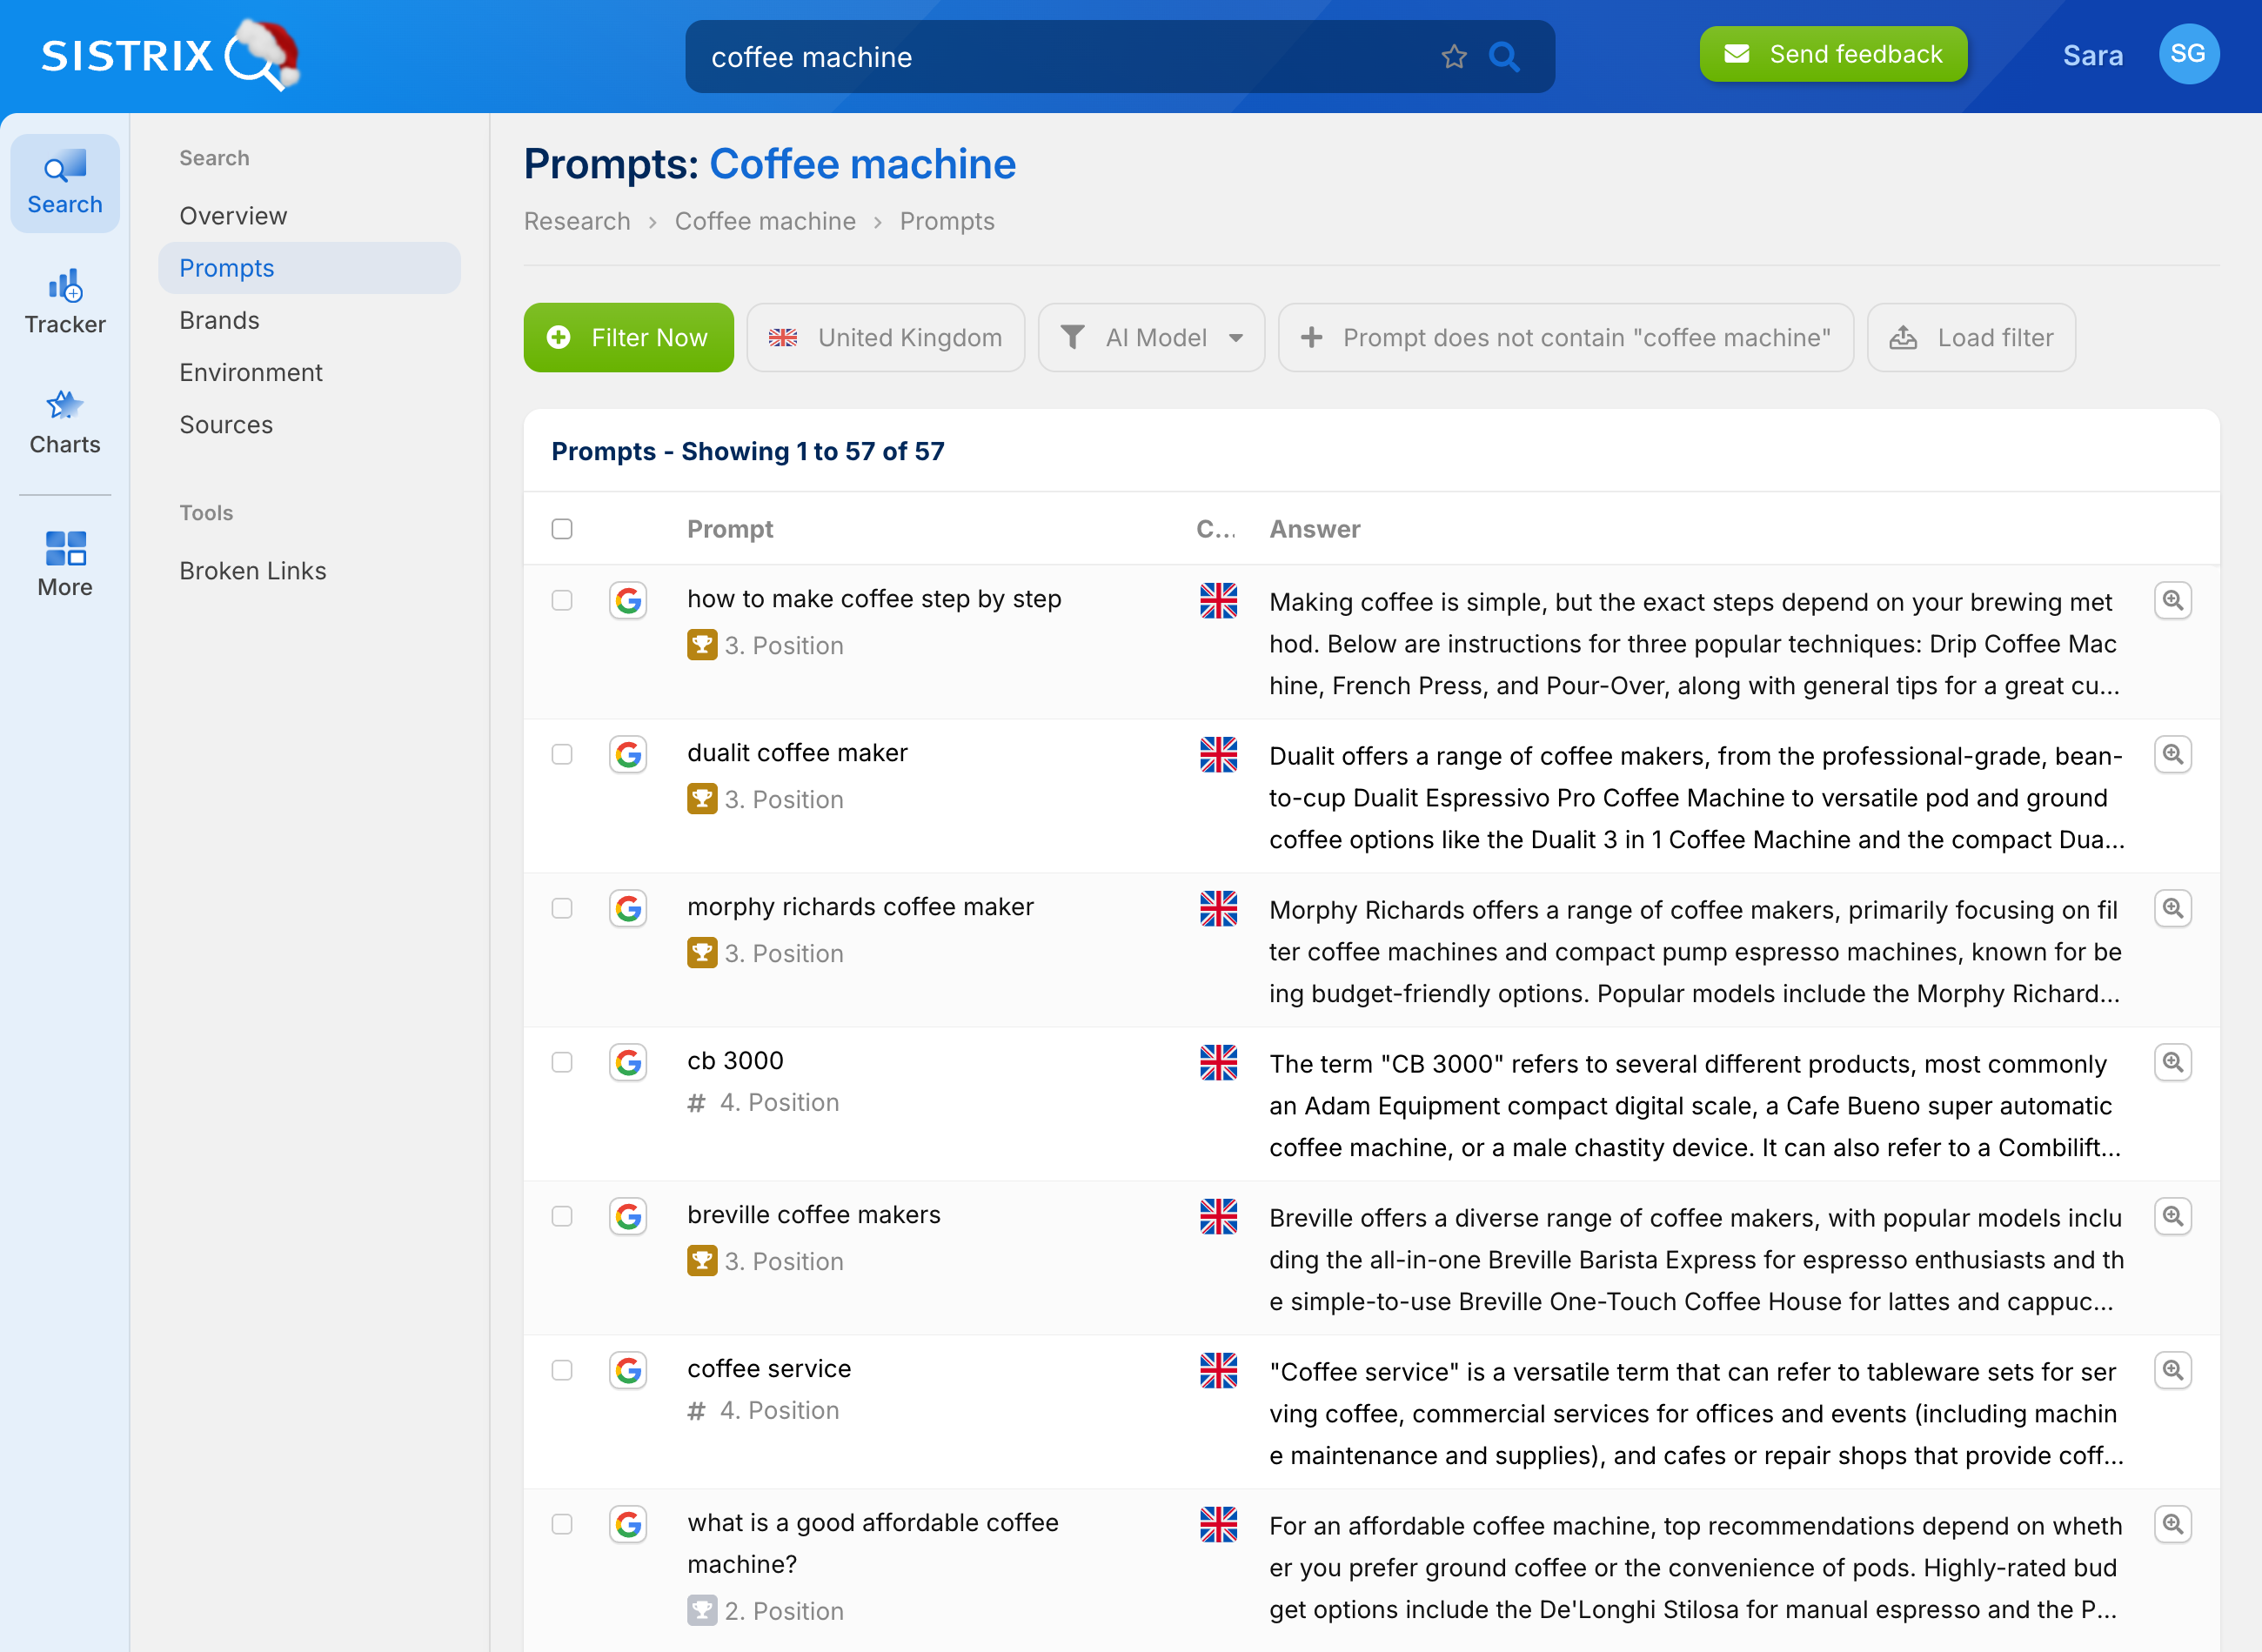Click the Send feedback button
This screenshot has width=2262, height=1652.
point(1832,54)
